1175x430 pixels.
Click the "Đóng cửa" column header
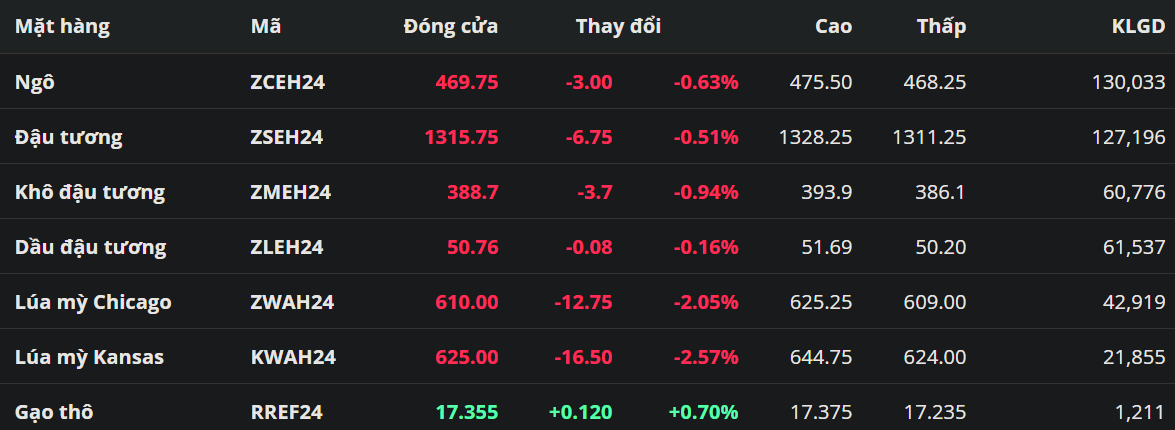(450, 27)
